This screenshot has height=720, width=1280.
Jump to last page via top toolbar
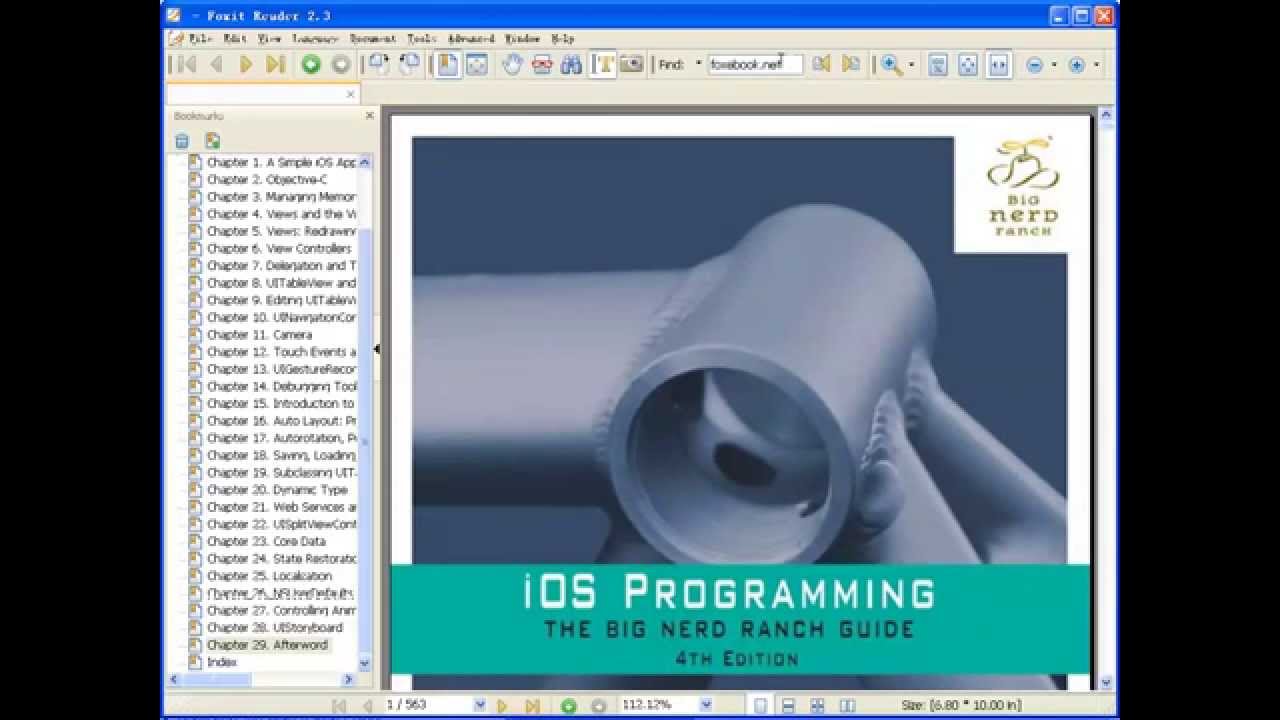pos(276,65)
